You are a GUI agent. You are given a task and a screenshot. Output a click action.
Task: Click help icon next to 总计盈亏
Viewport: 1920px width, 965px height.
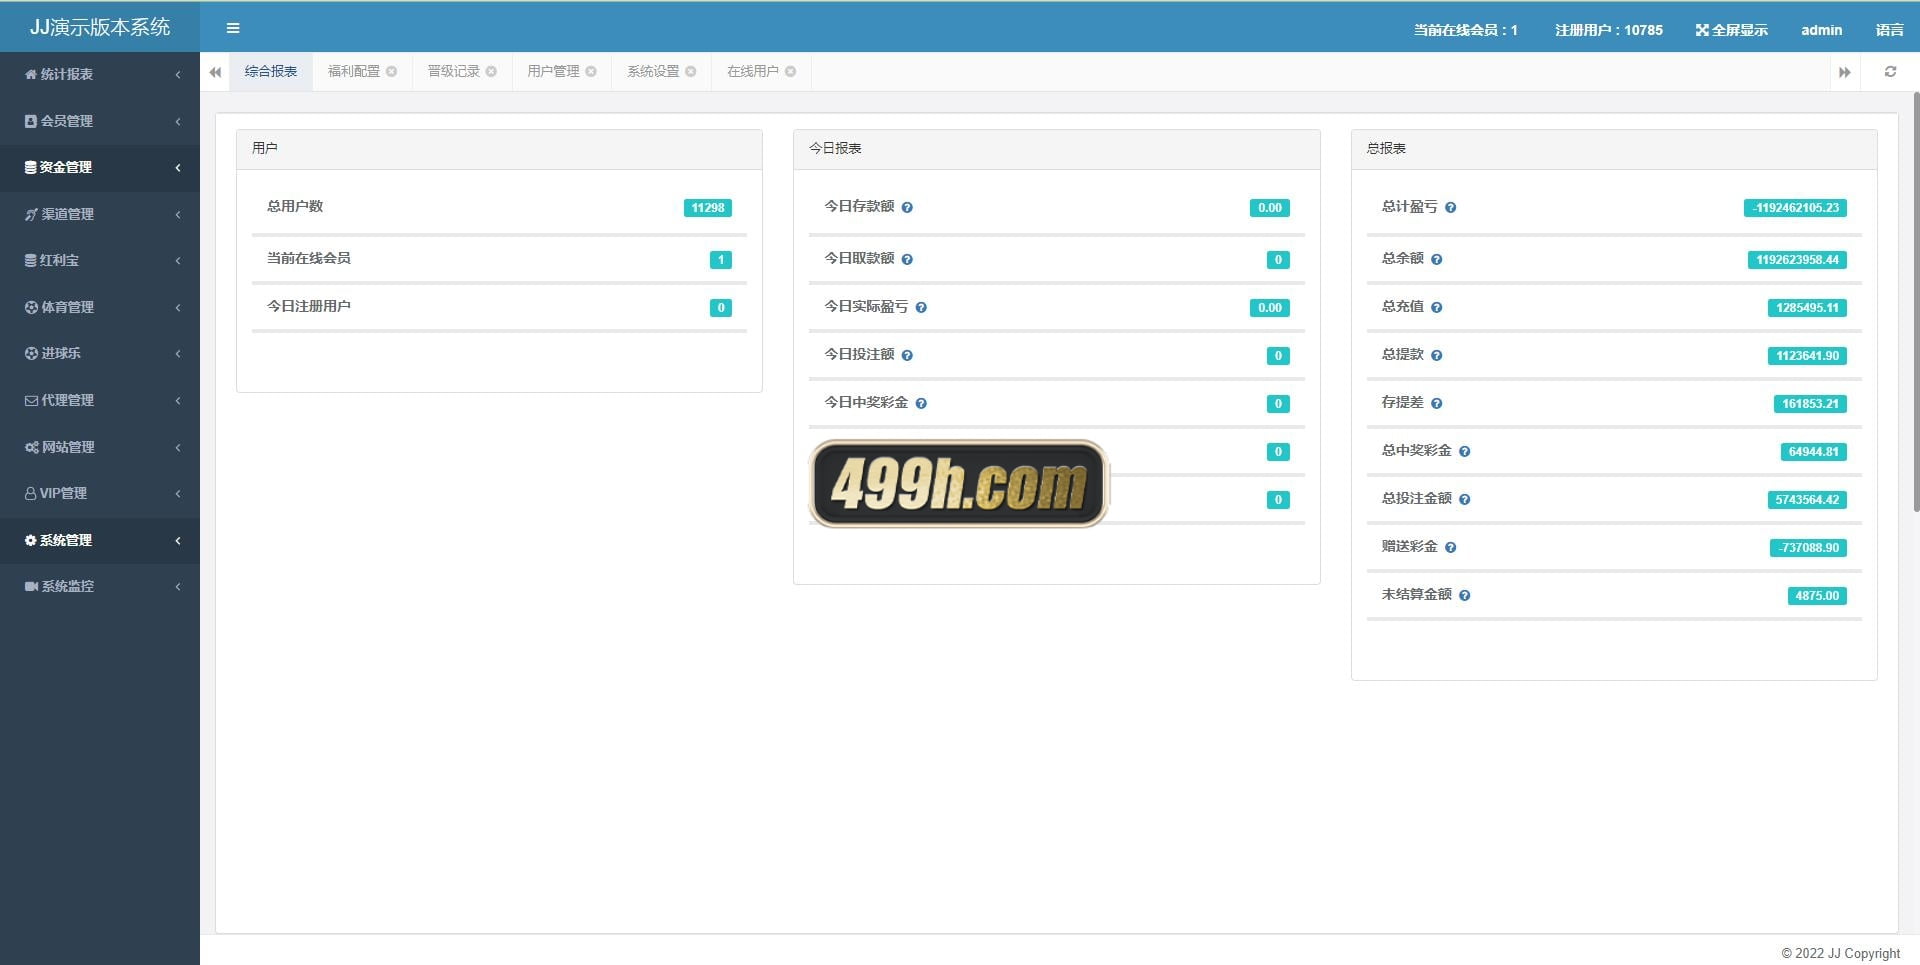coord(1450,208)
